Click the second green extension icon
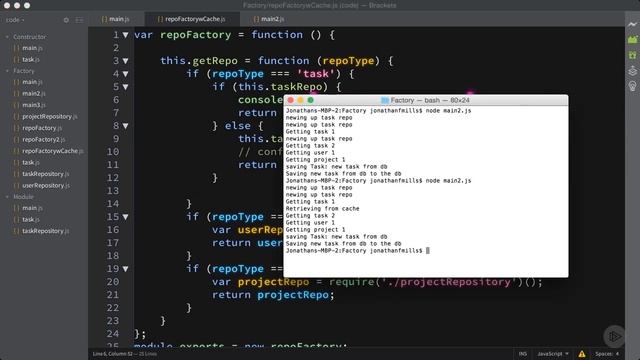Screen dimensions: 640x360 [x=632, y=55]
